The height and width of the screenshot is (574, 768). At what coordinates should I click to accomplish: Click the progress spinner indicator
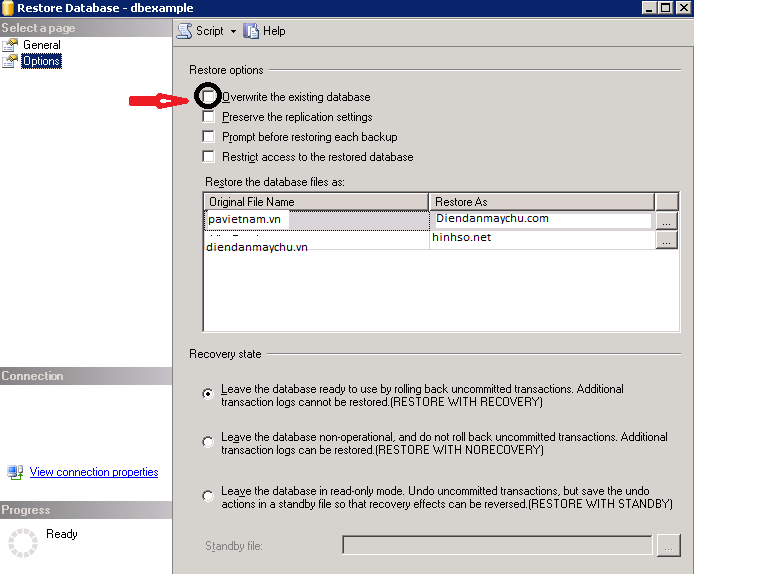tap(23, 543)
